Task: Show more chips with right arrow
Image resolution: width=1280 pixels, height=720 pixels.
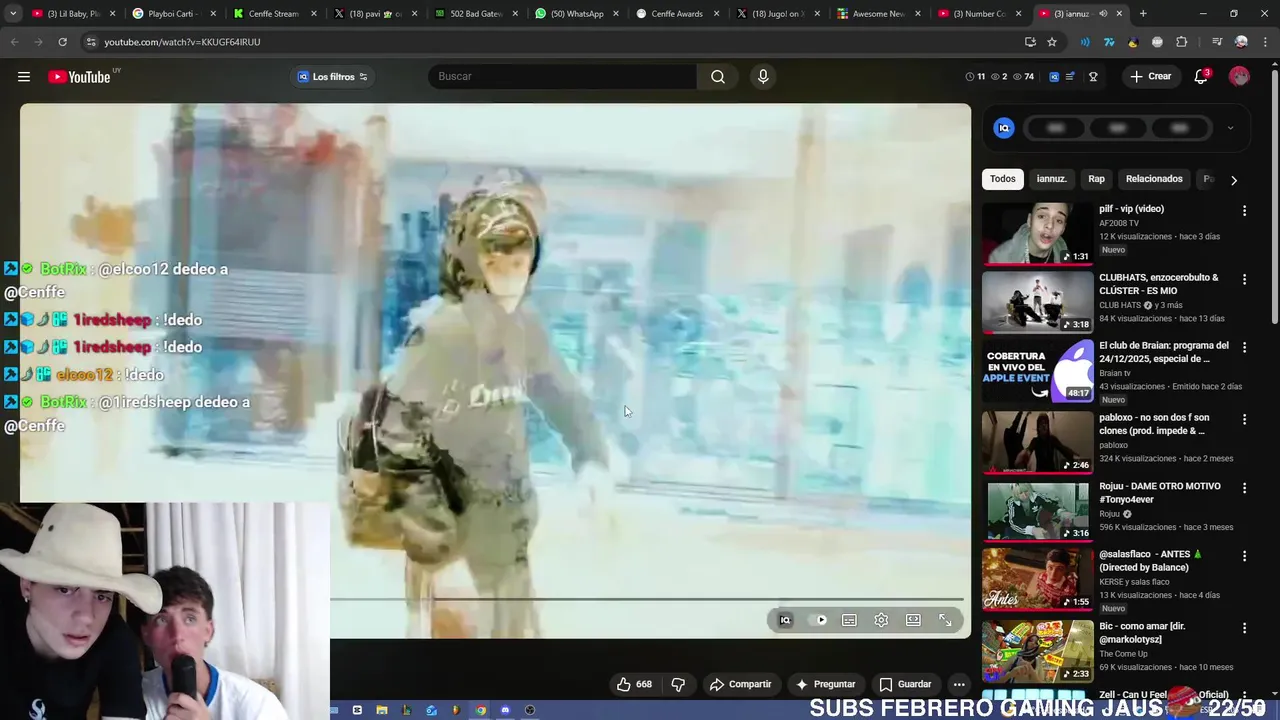Action: [x=1234, y=180]
